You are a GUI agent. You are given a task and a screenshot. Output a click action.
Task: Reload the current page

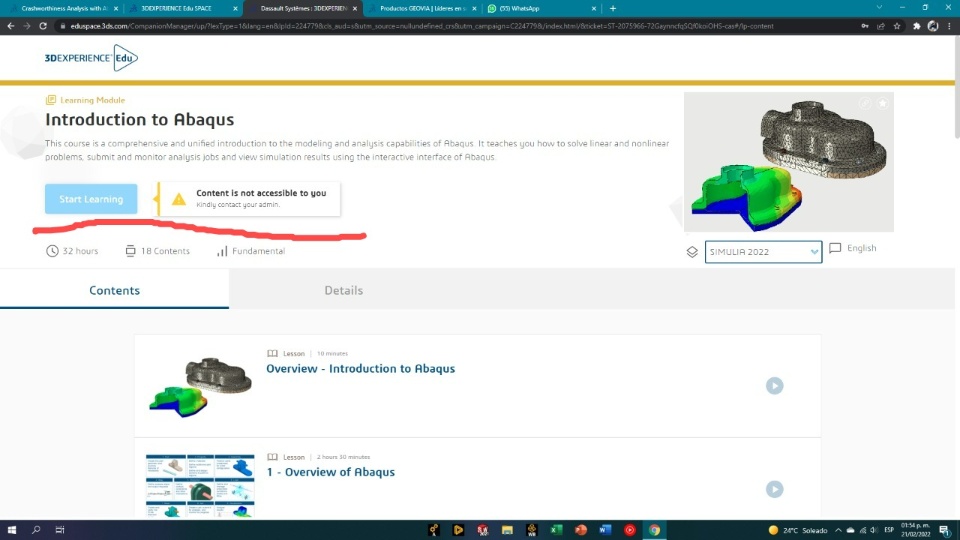point(43,26)
